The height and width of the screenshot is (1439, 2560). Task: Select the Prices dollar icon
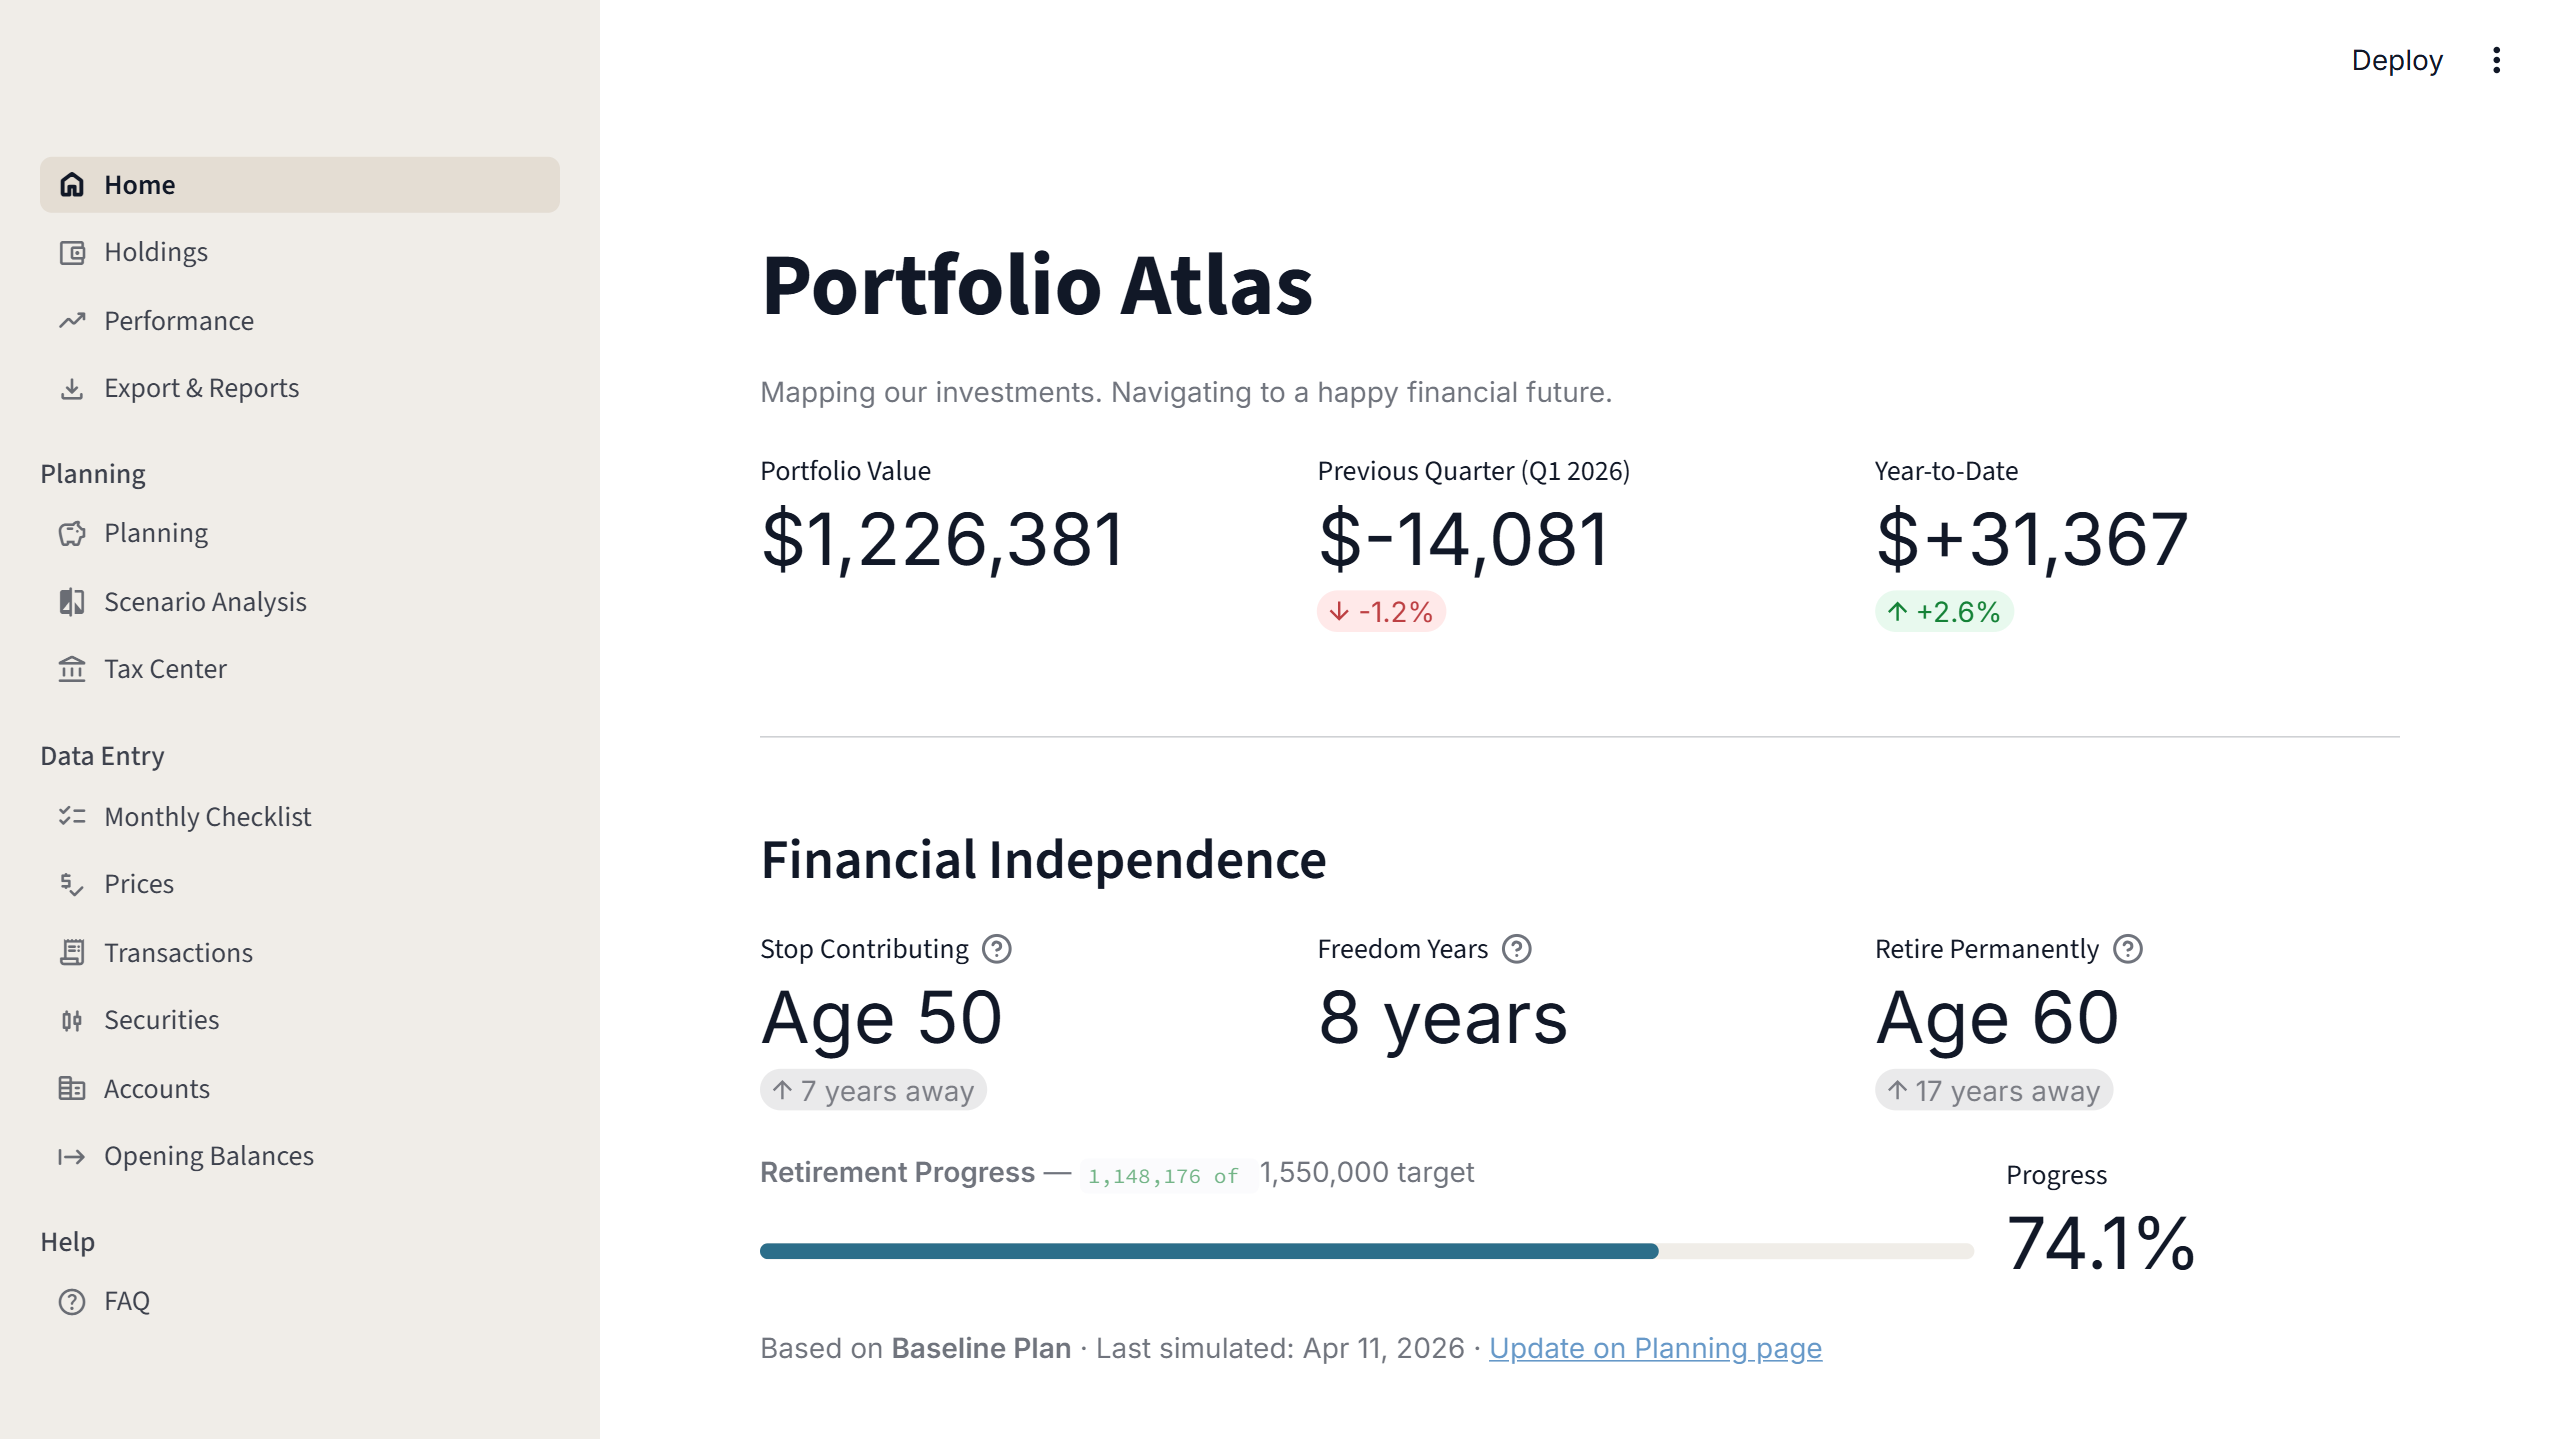click(x=71, y=884)
